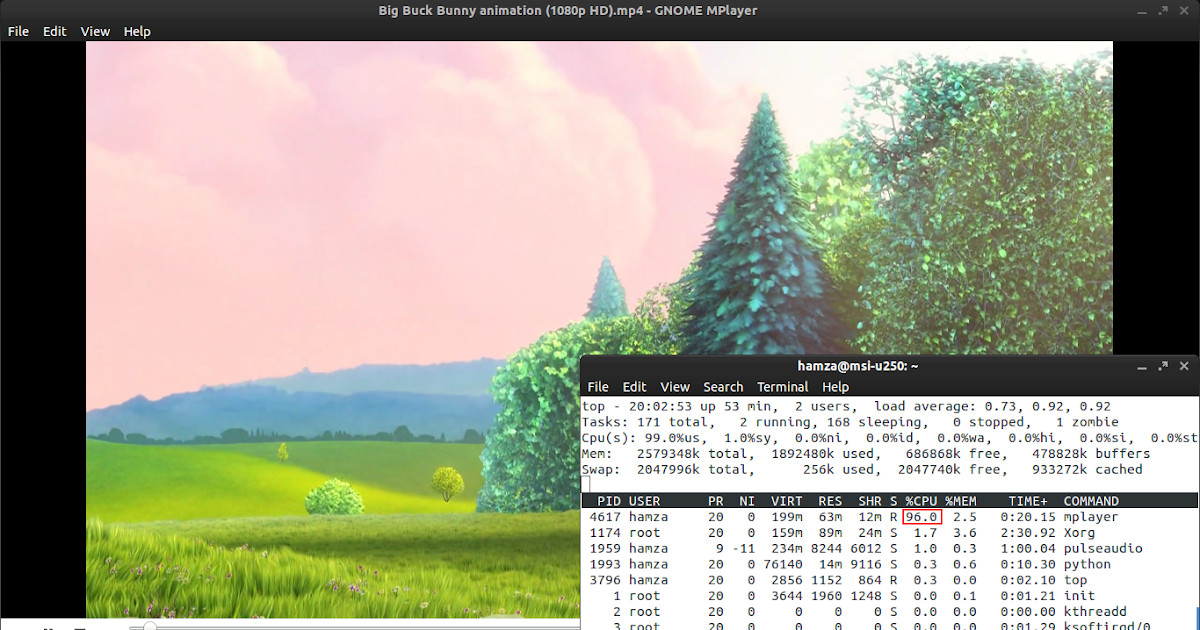Click the TIME+ column header

[1028, 501]
